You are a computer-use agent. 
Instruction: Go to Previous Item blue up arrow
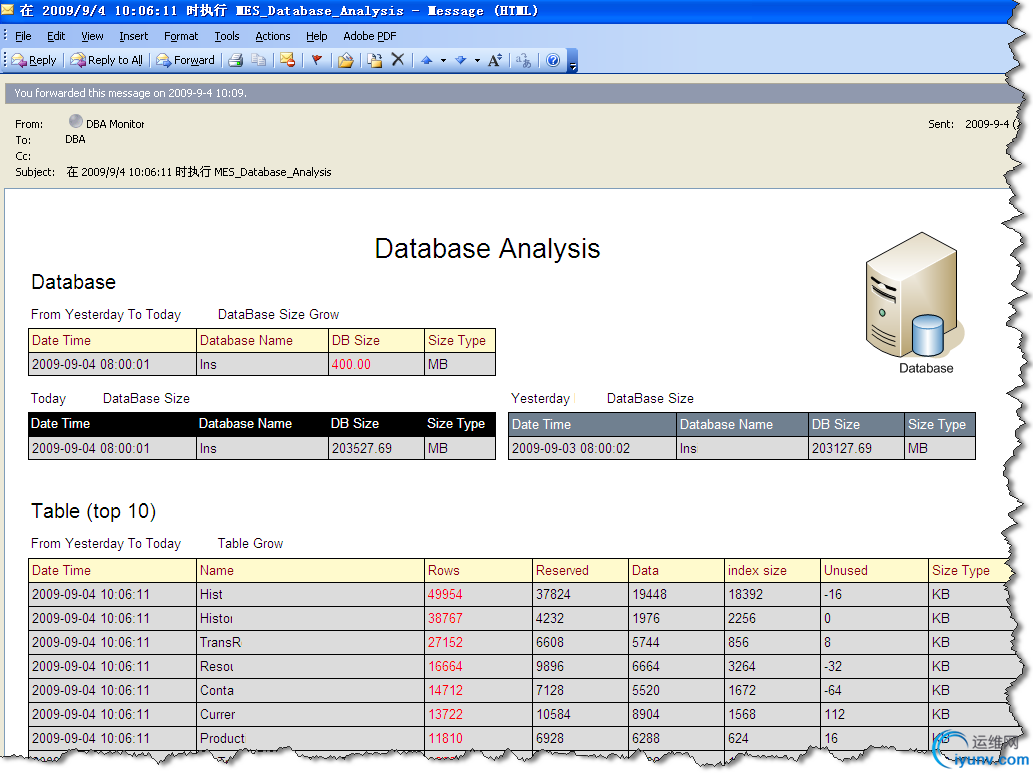tap(426, 61)
